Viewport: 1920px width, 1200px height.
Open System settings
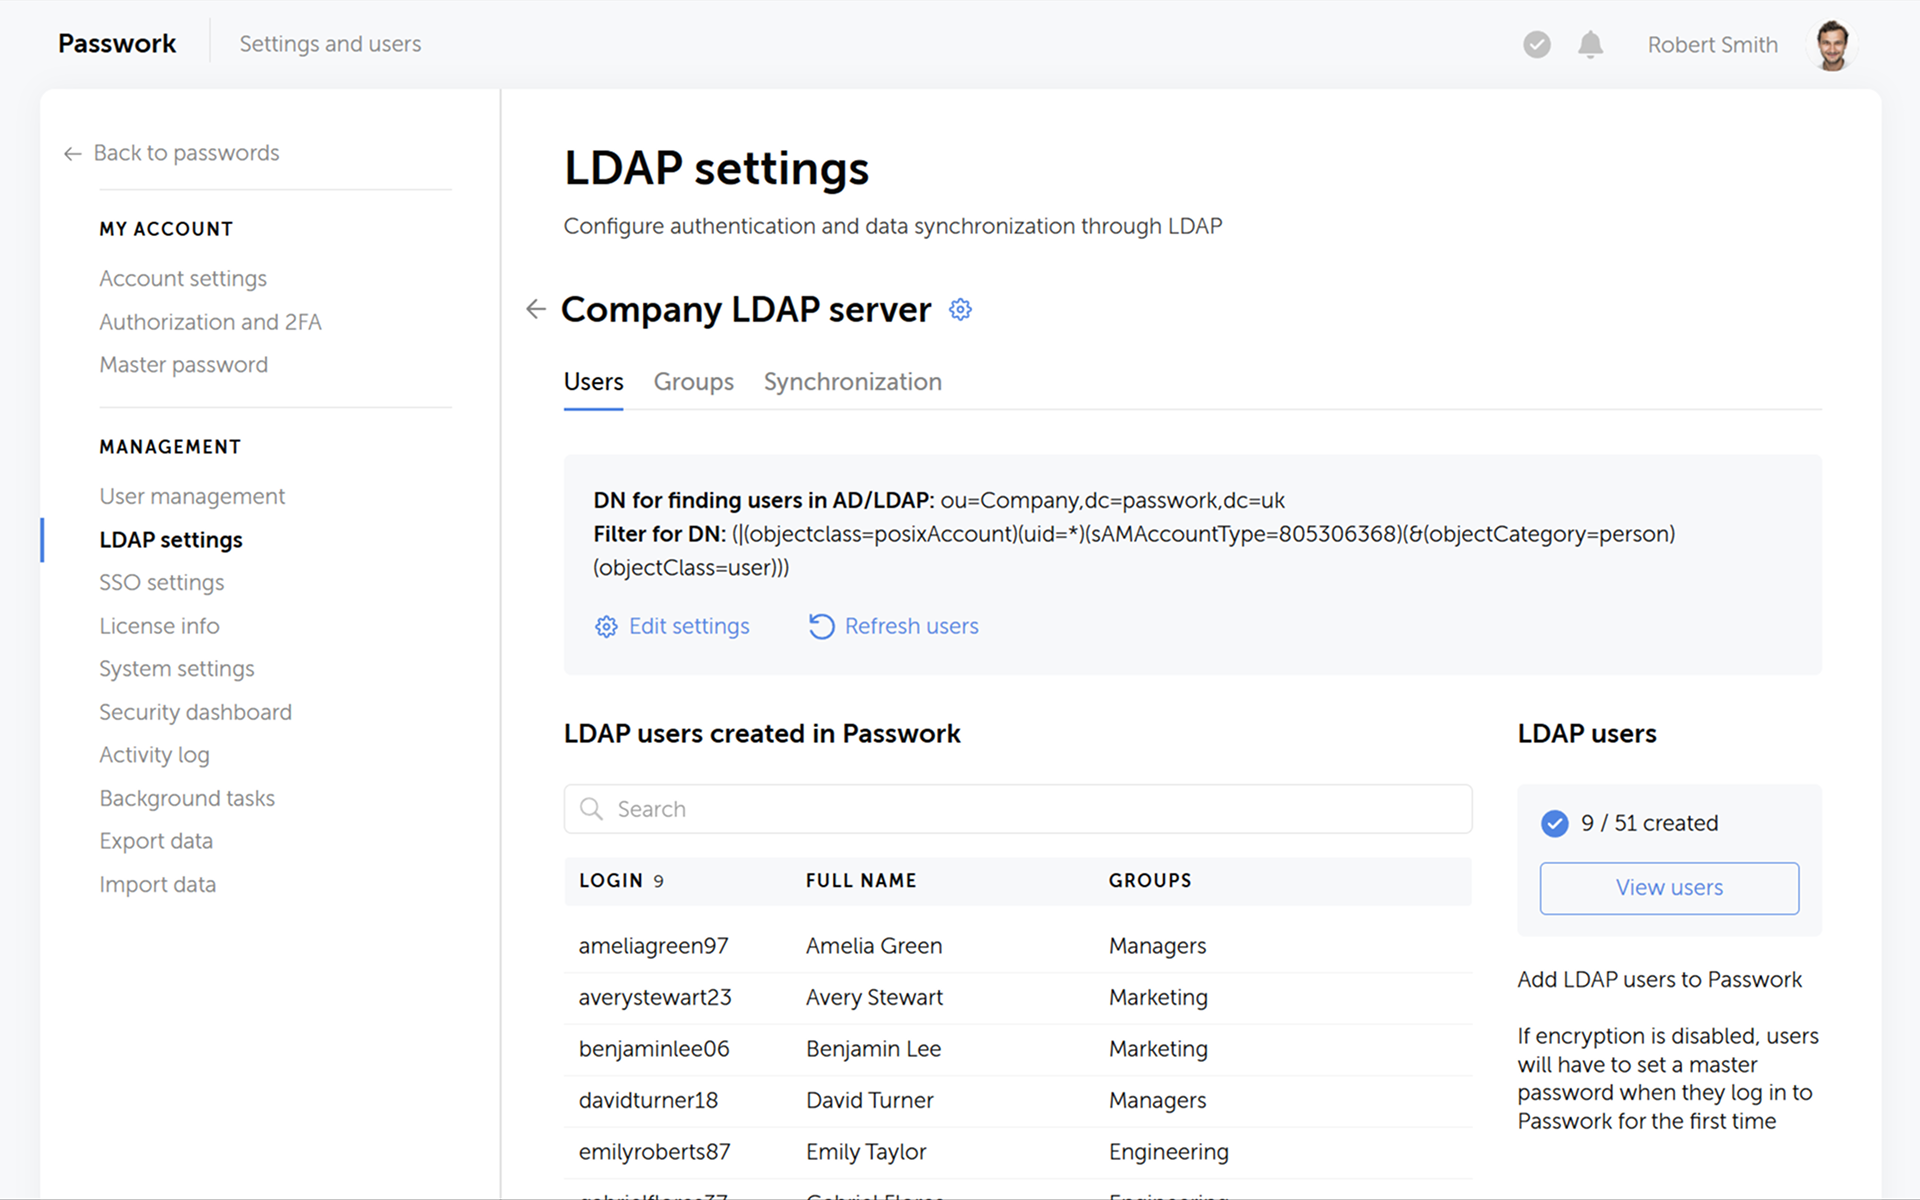176,669
